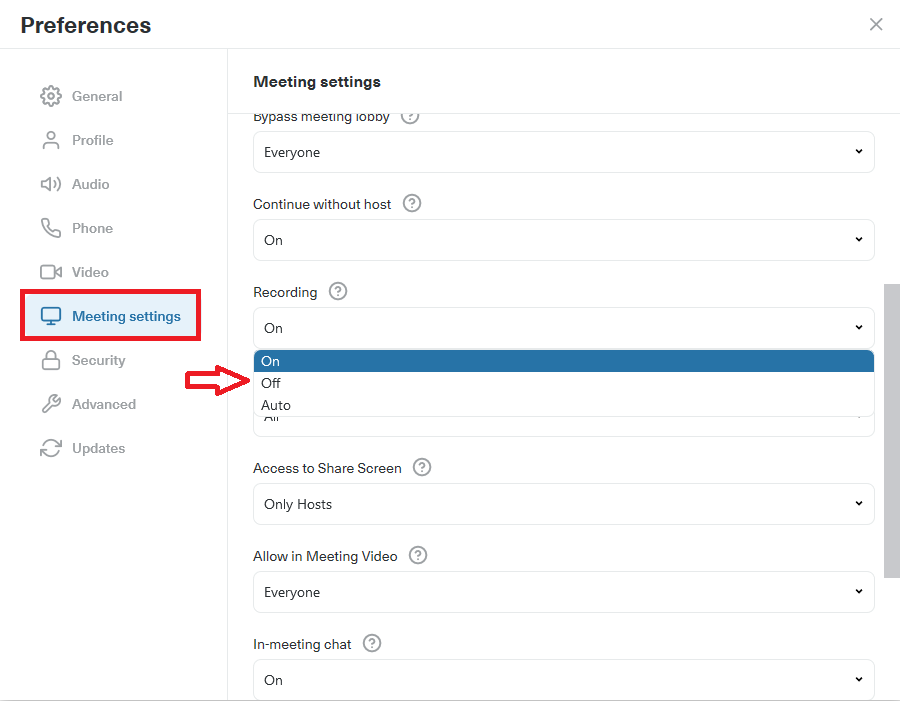This screenshot has height=701, width=900.
Task: Select Off in the Recording dropdown
Action: 270,383
